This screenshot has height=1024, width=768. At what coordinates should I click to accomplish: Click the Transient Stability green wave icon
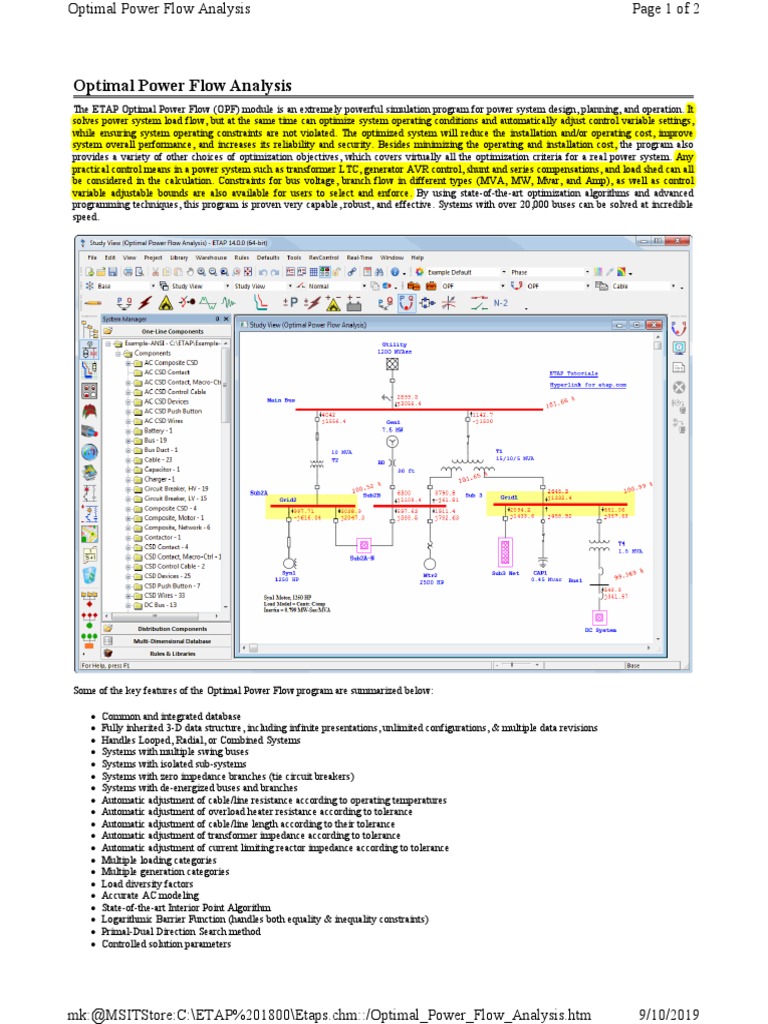pos(228,303)
